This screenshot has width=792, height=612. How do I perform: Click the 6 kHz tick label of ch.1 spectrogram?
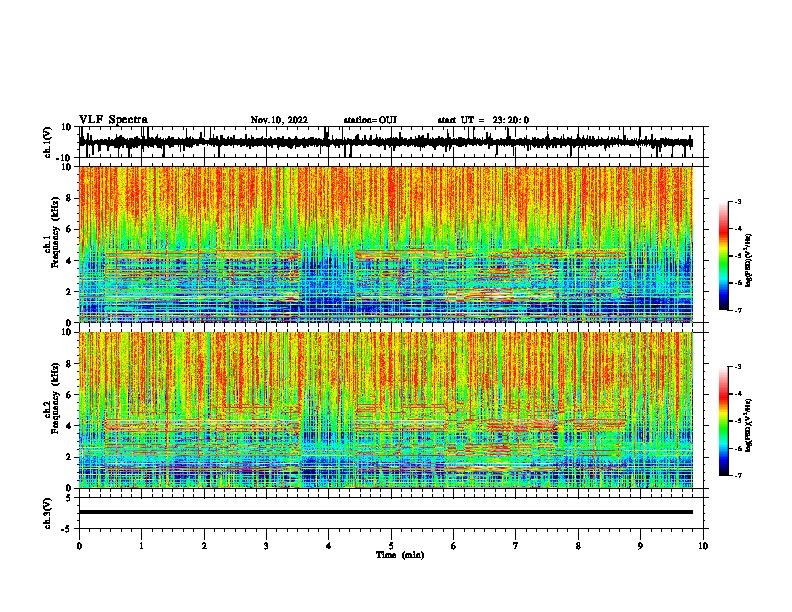pyautogui.click(x=69, y=230)
